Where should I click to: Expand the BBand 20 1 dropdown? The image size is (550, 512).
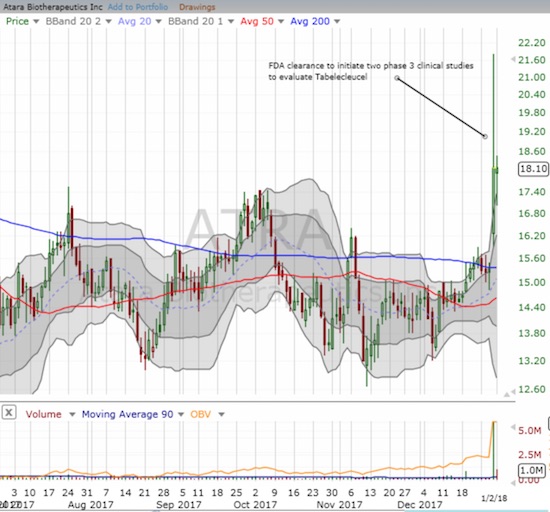(x=231, y=21)
